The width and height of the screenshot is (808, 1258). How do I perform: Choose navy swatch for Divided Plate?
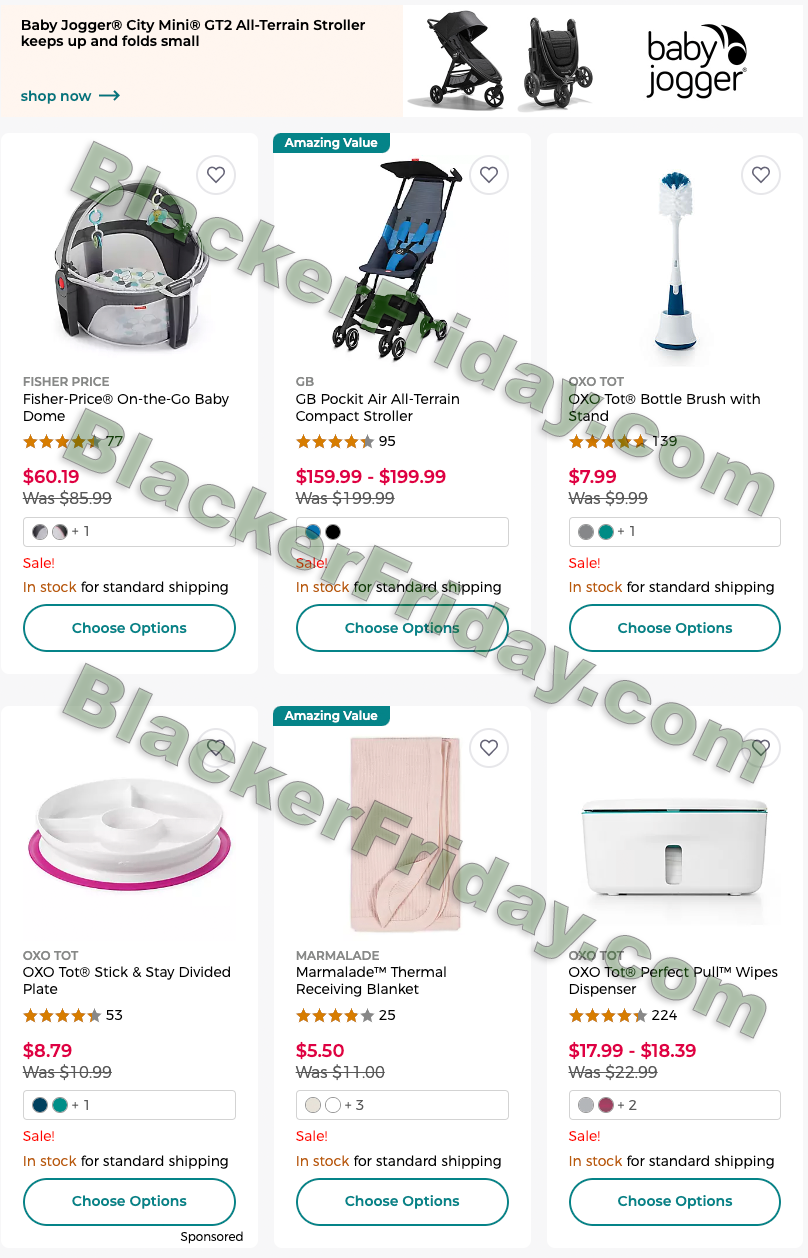(40, 1105)
